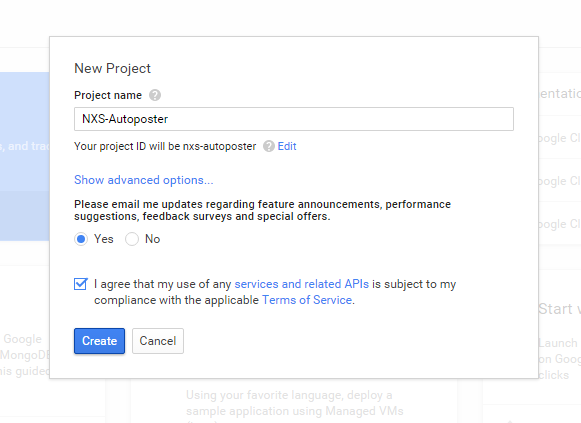Click the blue Create button
The image size is (581, 423).
[99, 341]
